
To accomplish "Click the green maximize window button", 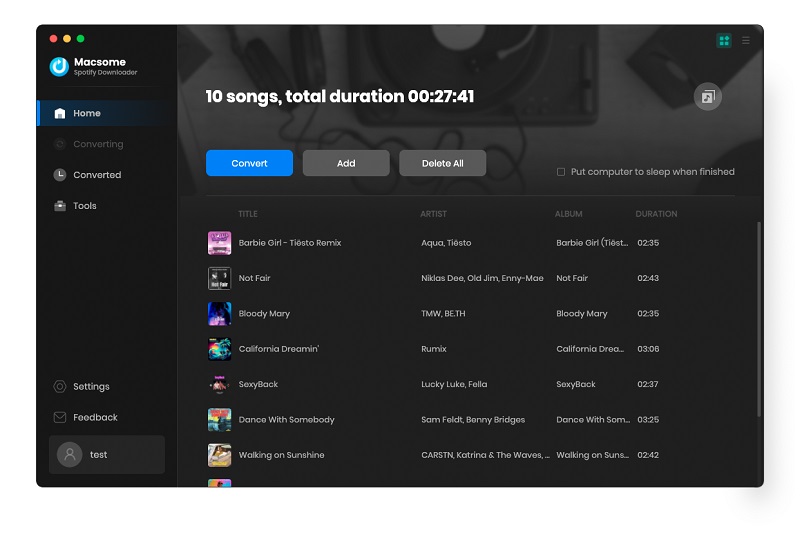I will point(81,39).
